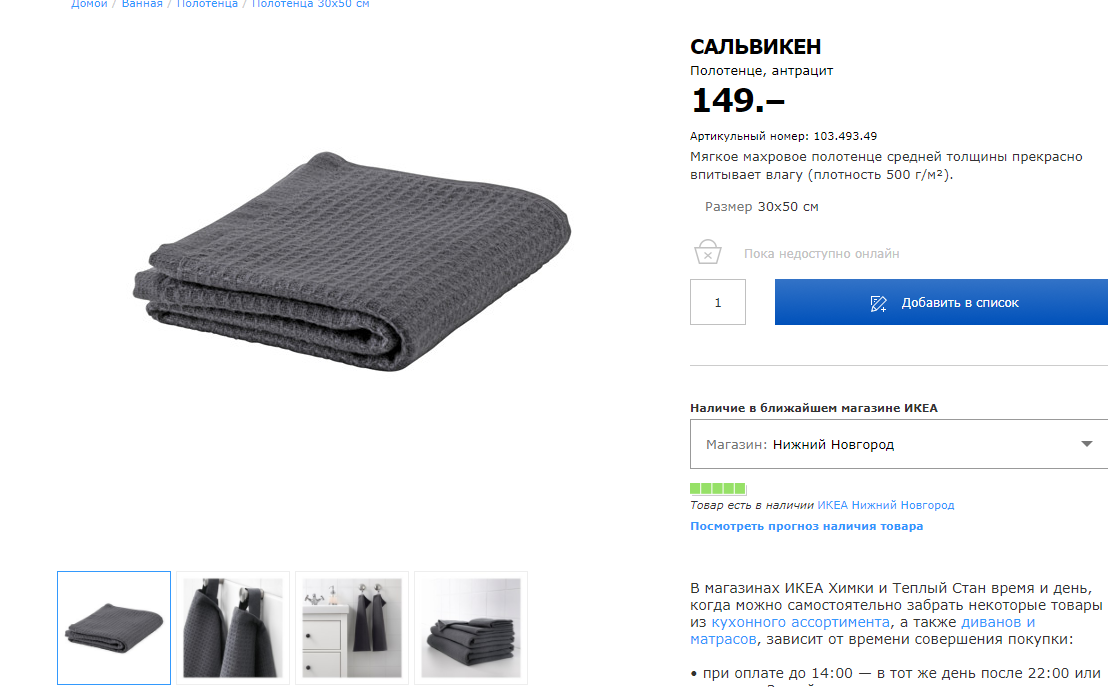Open Посмотреть прогноз наличия товара link

806,526
